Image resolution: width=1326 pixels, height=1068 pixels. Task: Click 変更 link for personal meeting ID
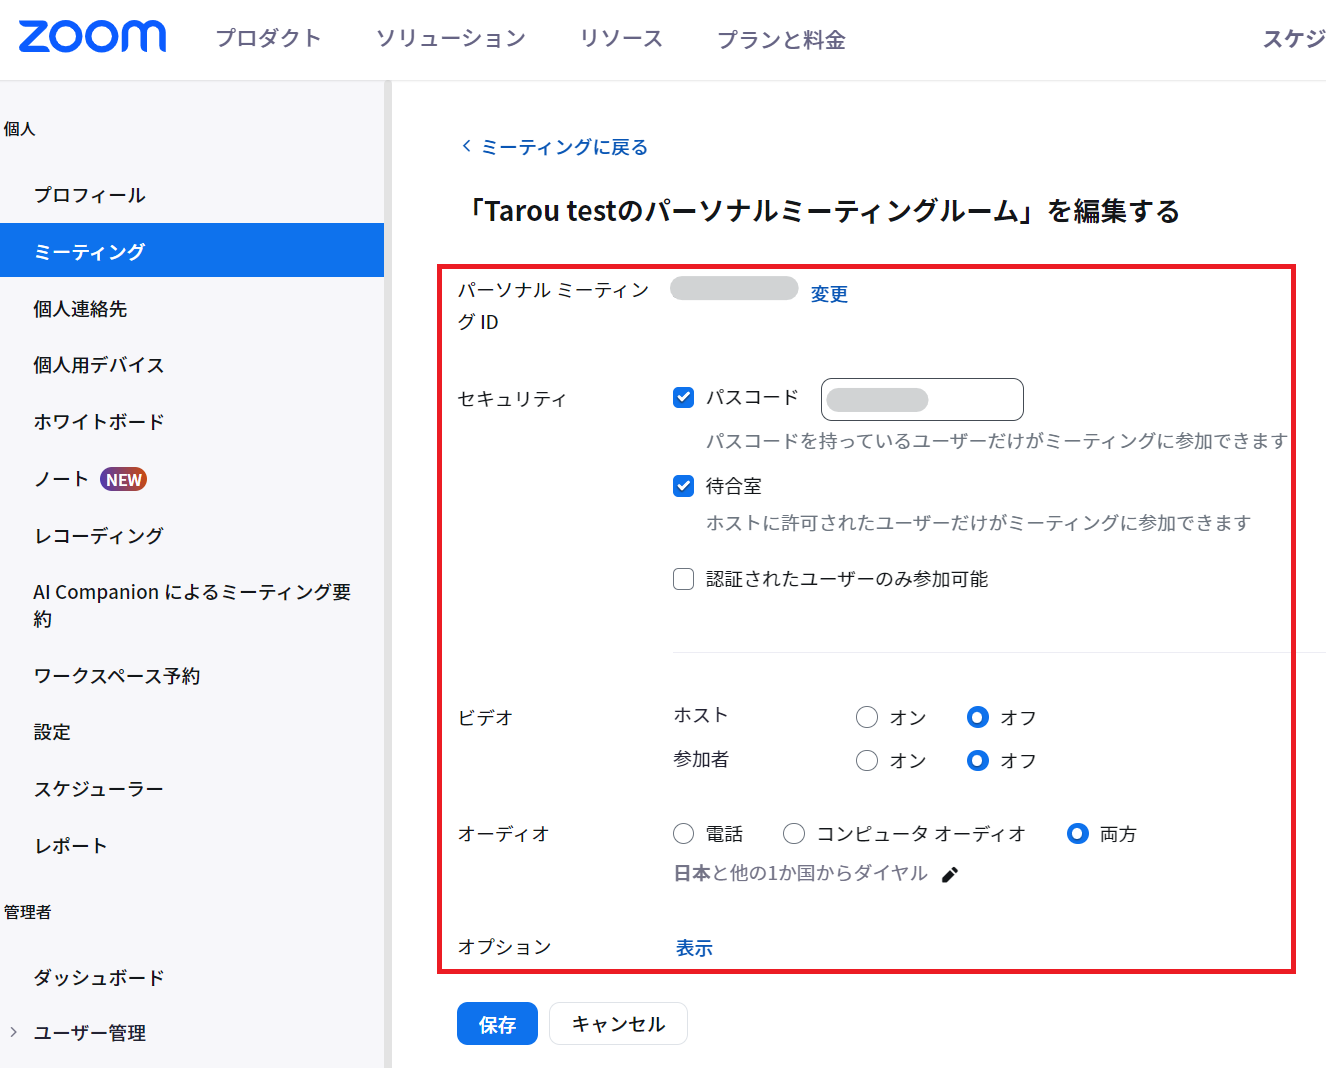pyautogui.click(x=829, y=294)
